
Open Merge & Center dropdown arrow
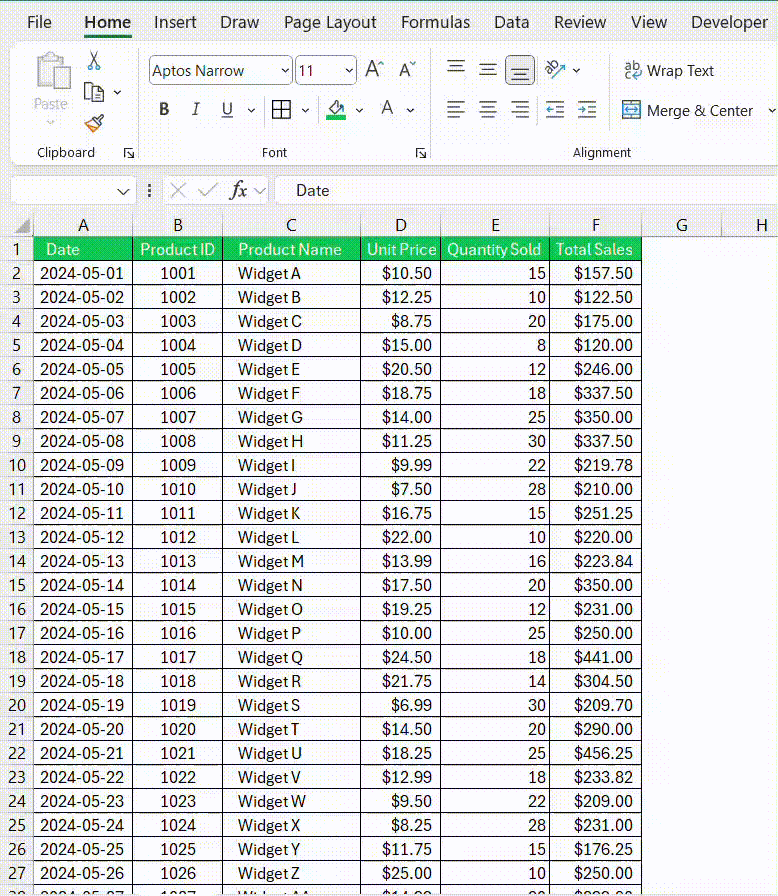(x=771, y=110)
